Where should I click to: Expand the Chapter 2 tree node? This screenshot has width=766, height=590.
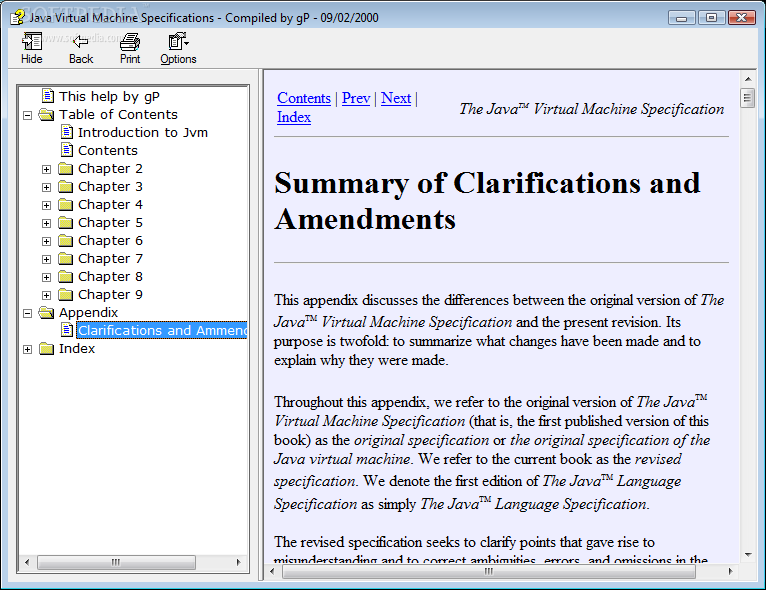point(46,169)
